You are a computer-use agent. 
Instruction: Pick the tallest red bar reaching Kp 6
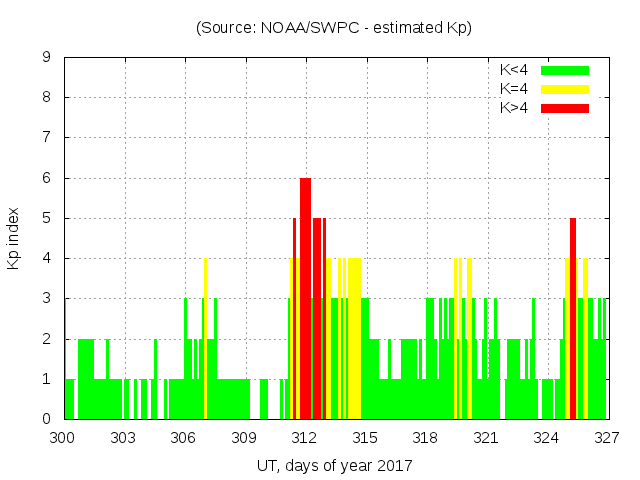tap(305, 300)
